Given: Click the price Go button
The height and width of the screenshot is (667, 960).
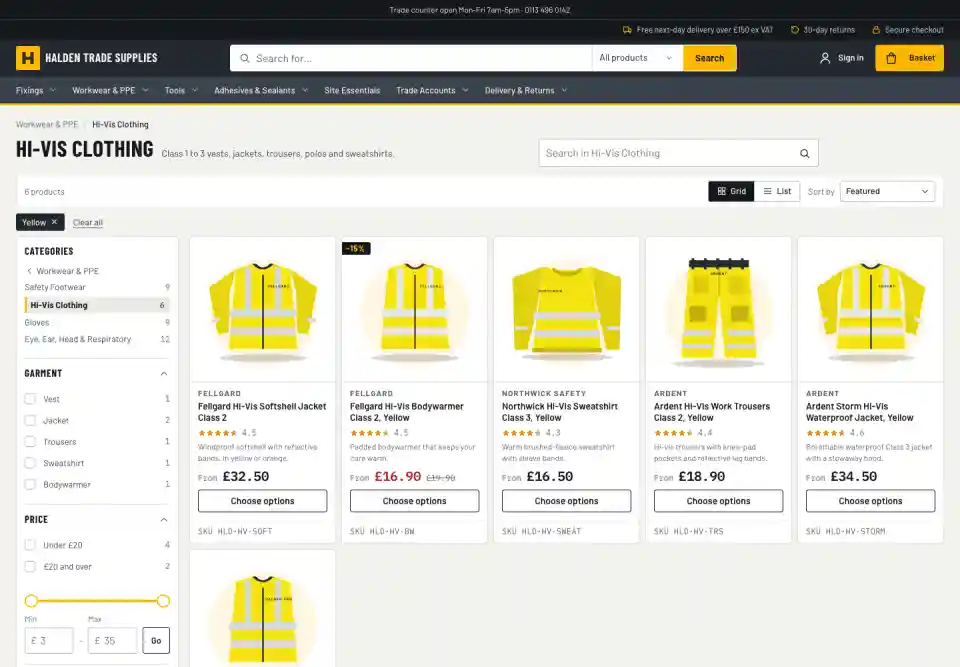Looking at the screenshot, I should pos(156,641).
